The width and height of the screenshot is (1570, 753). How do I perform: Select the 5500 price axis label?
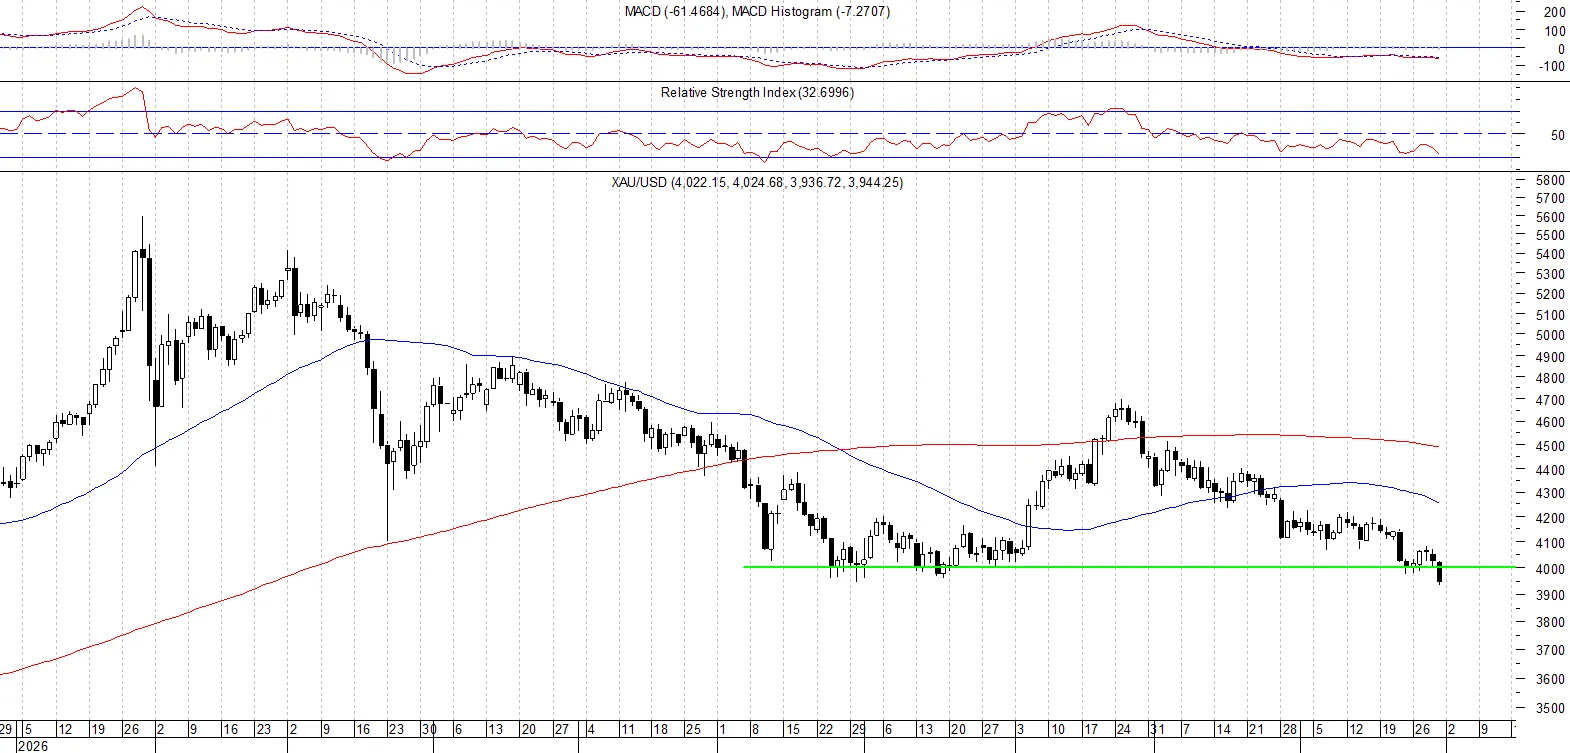pyautogui.click(x=1550, y=236)
